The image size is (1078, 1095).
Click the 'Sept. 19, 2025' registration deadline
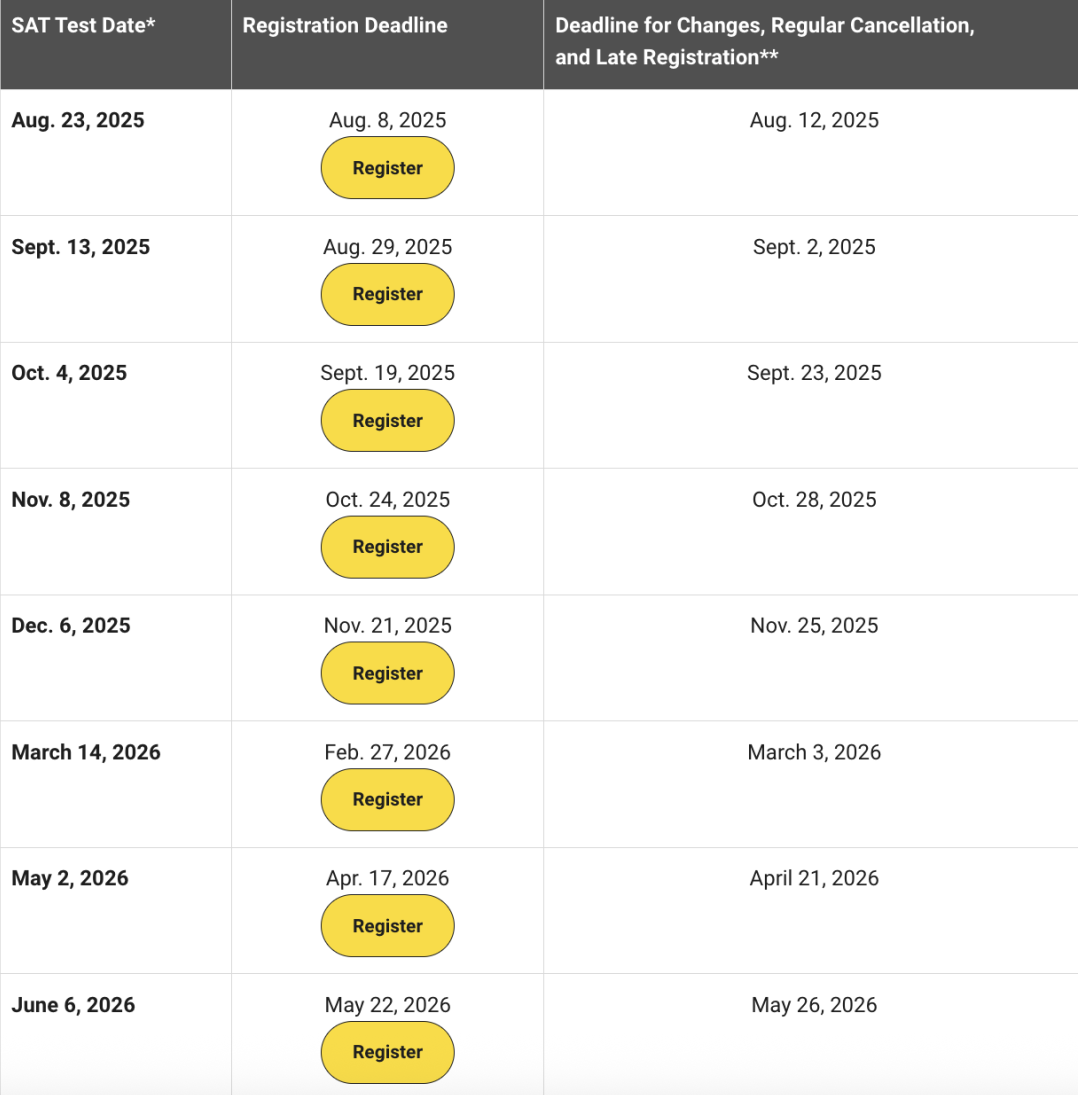387,373
